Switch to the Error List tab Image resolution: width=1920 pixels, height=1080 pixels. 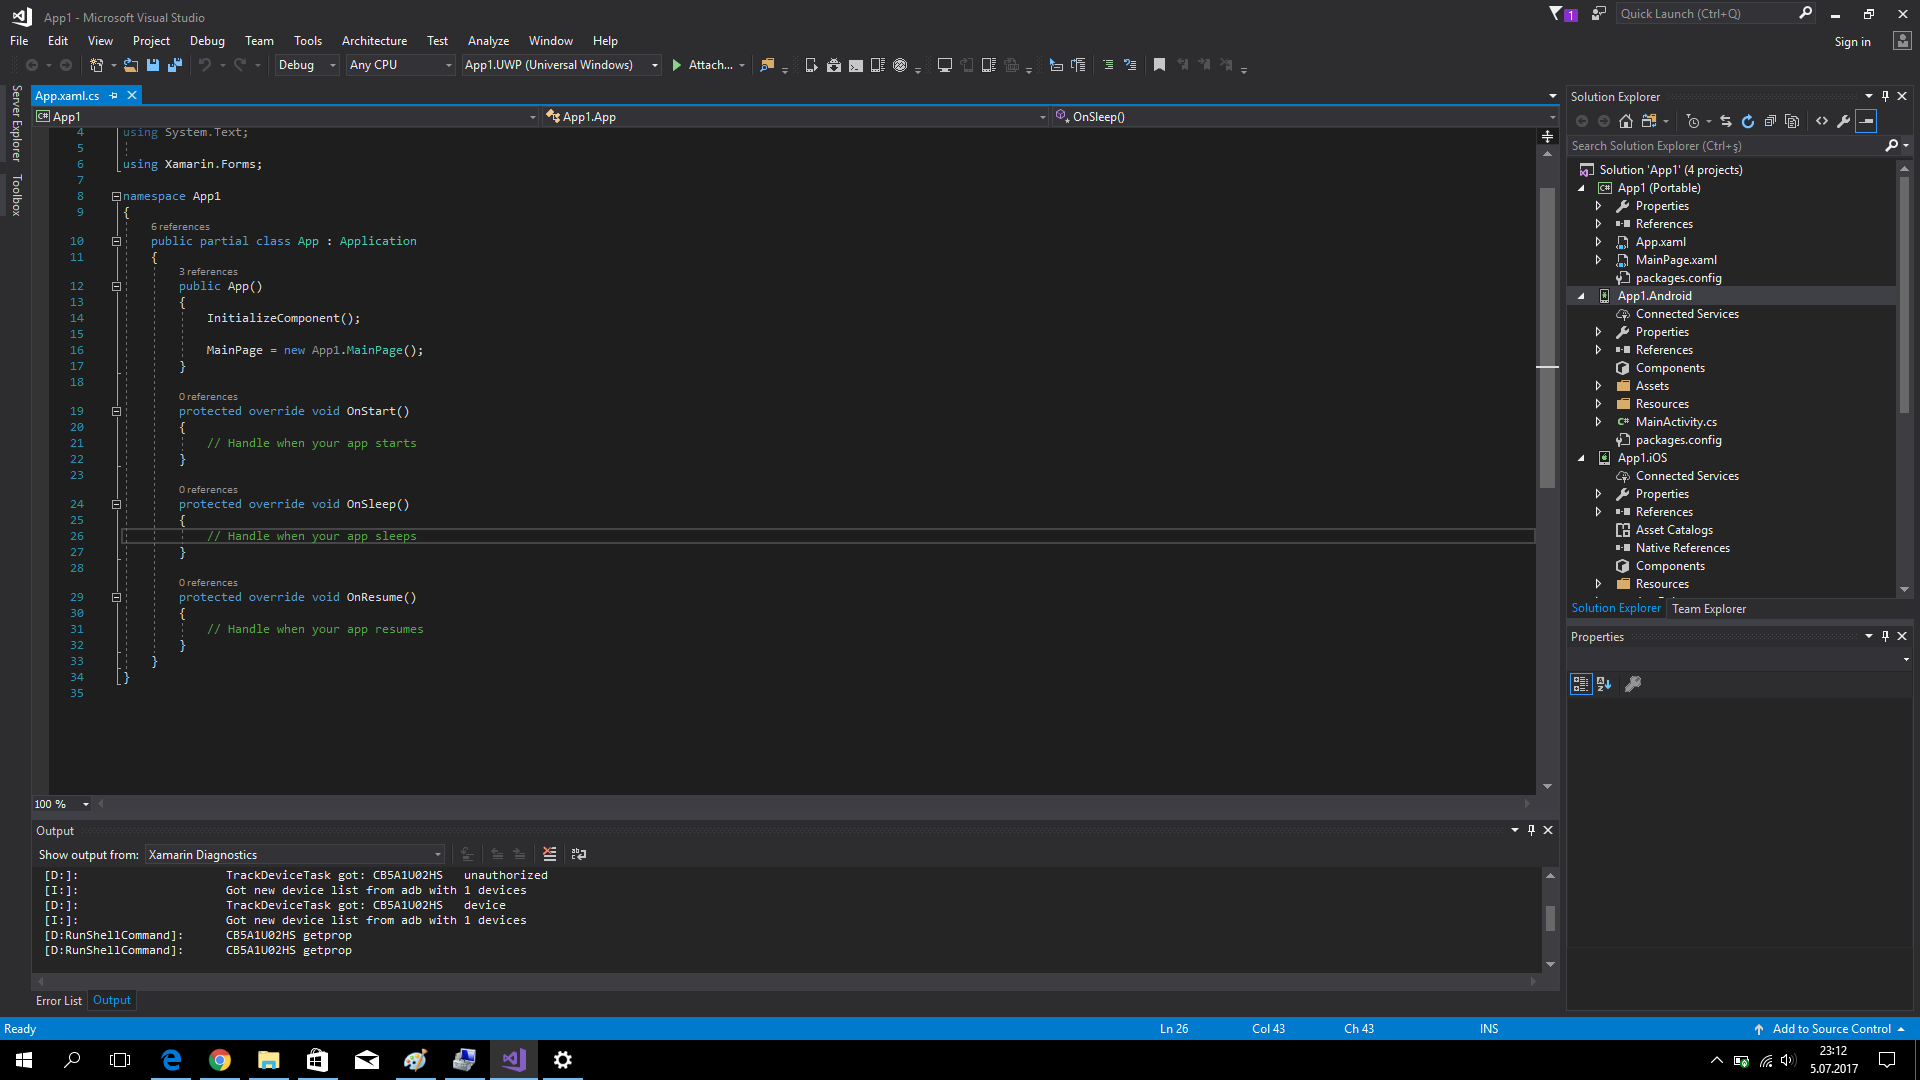pyautogui.click(x=59, y=1001)
